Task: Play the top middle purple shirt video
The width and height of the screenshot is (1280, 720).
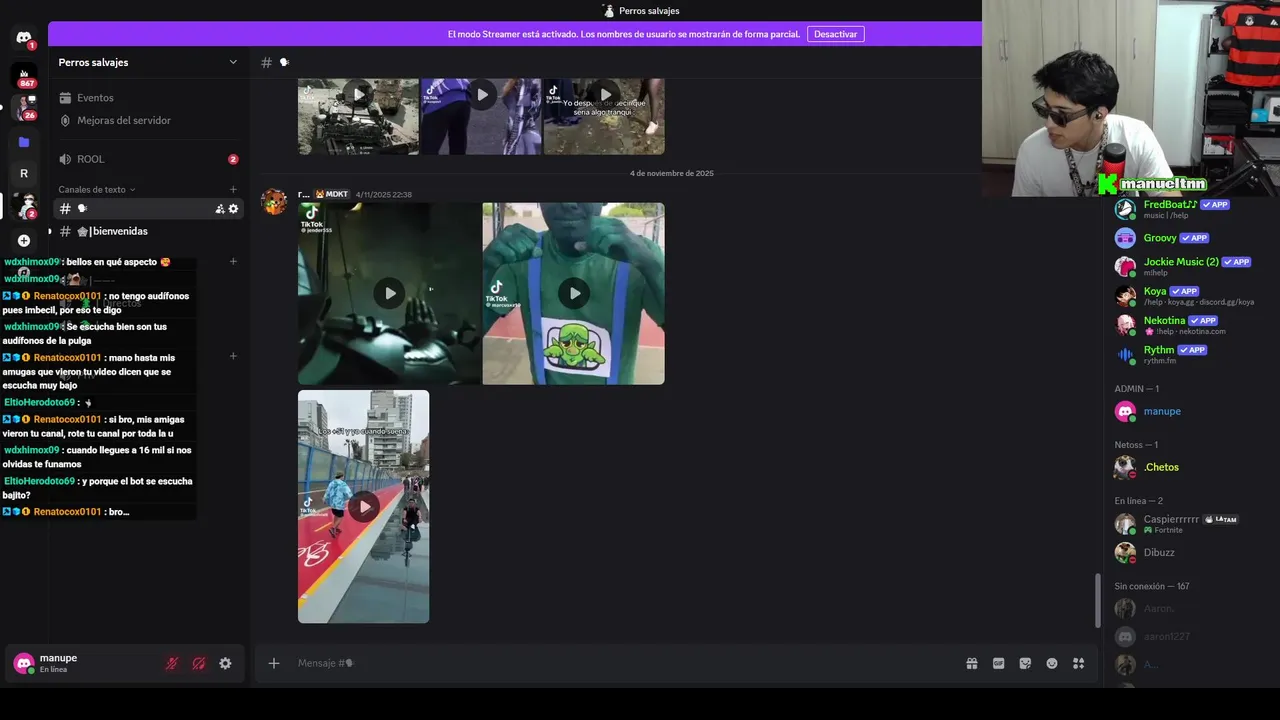Action: [481, 95]
